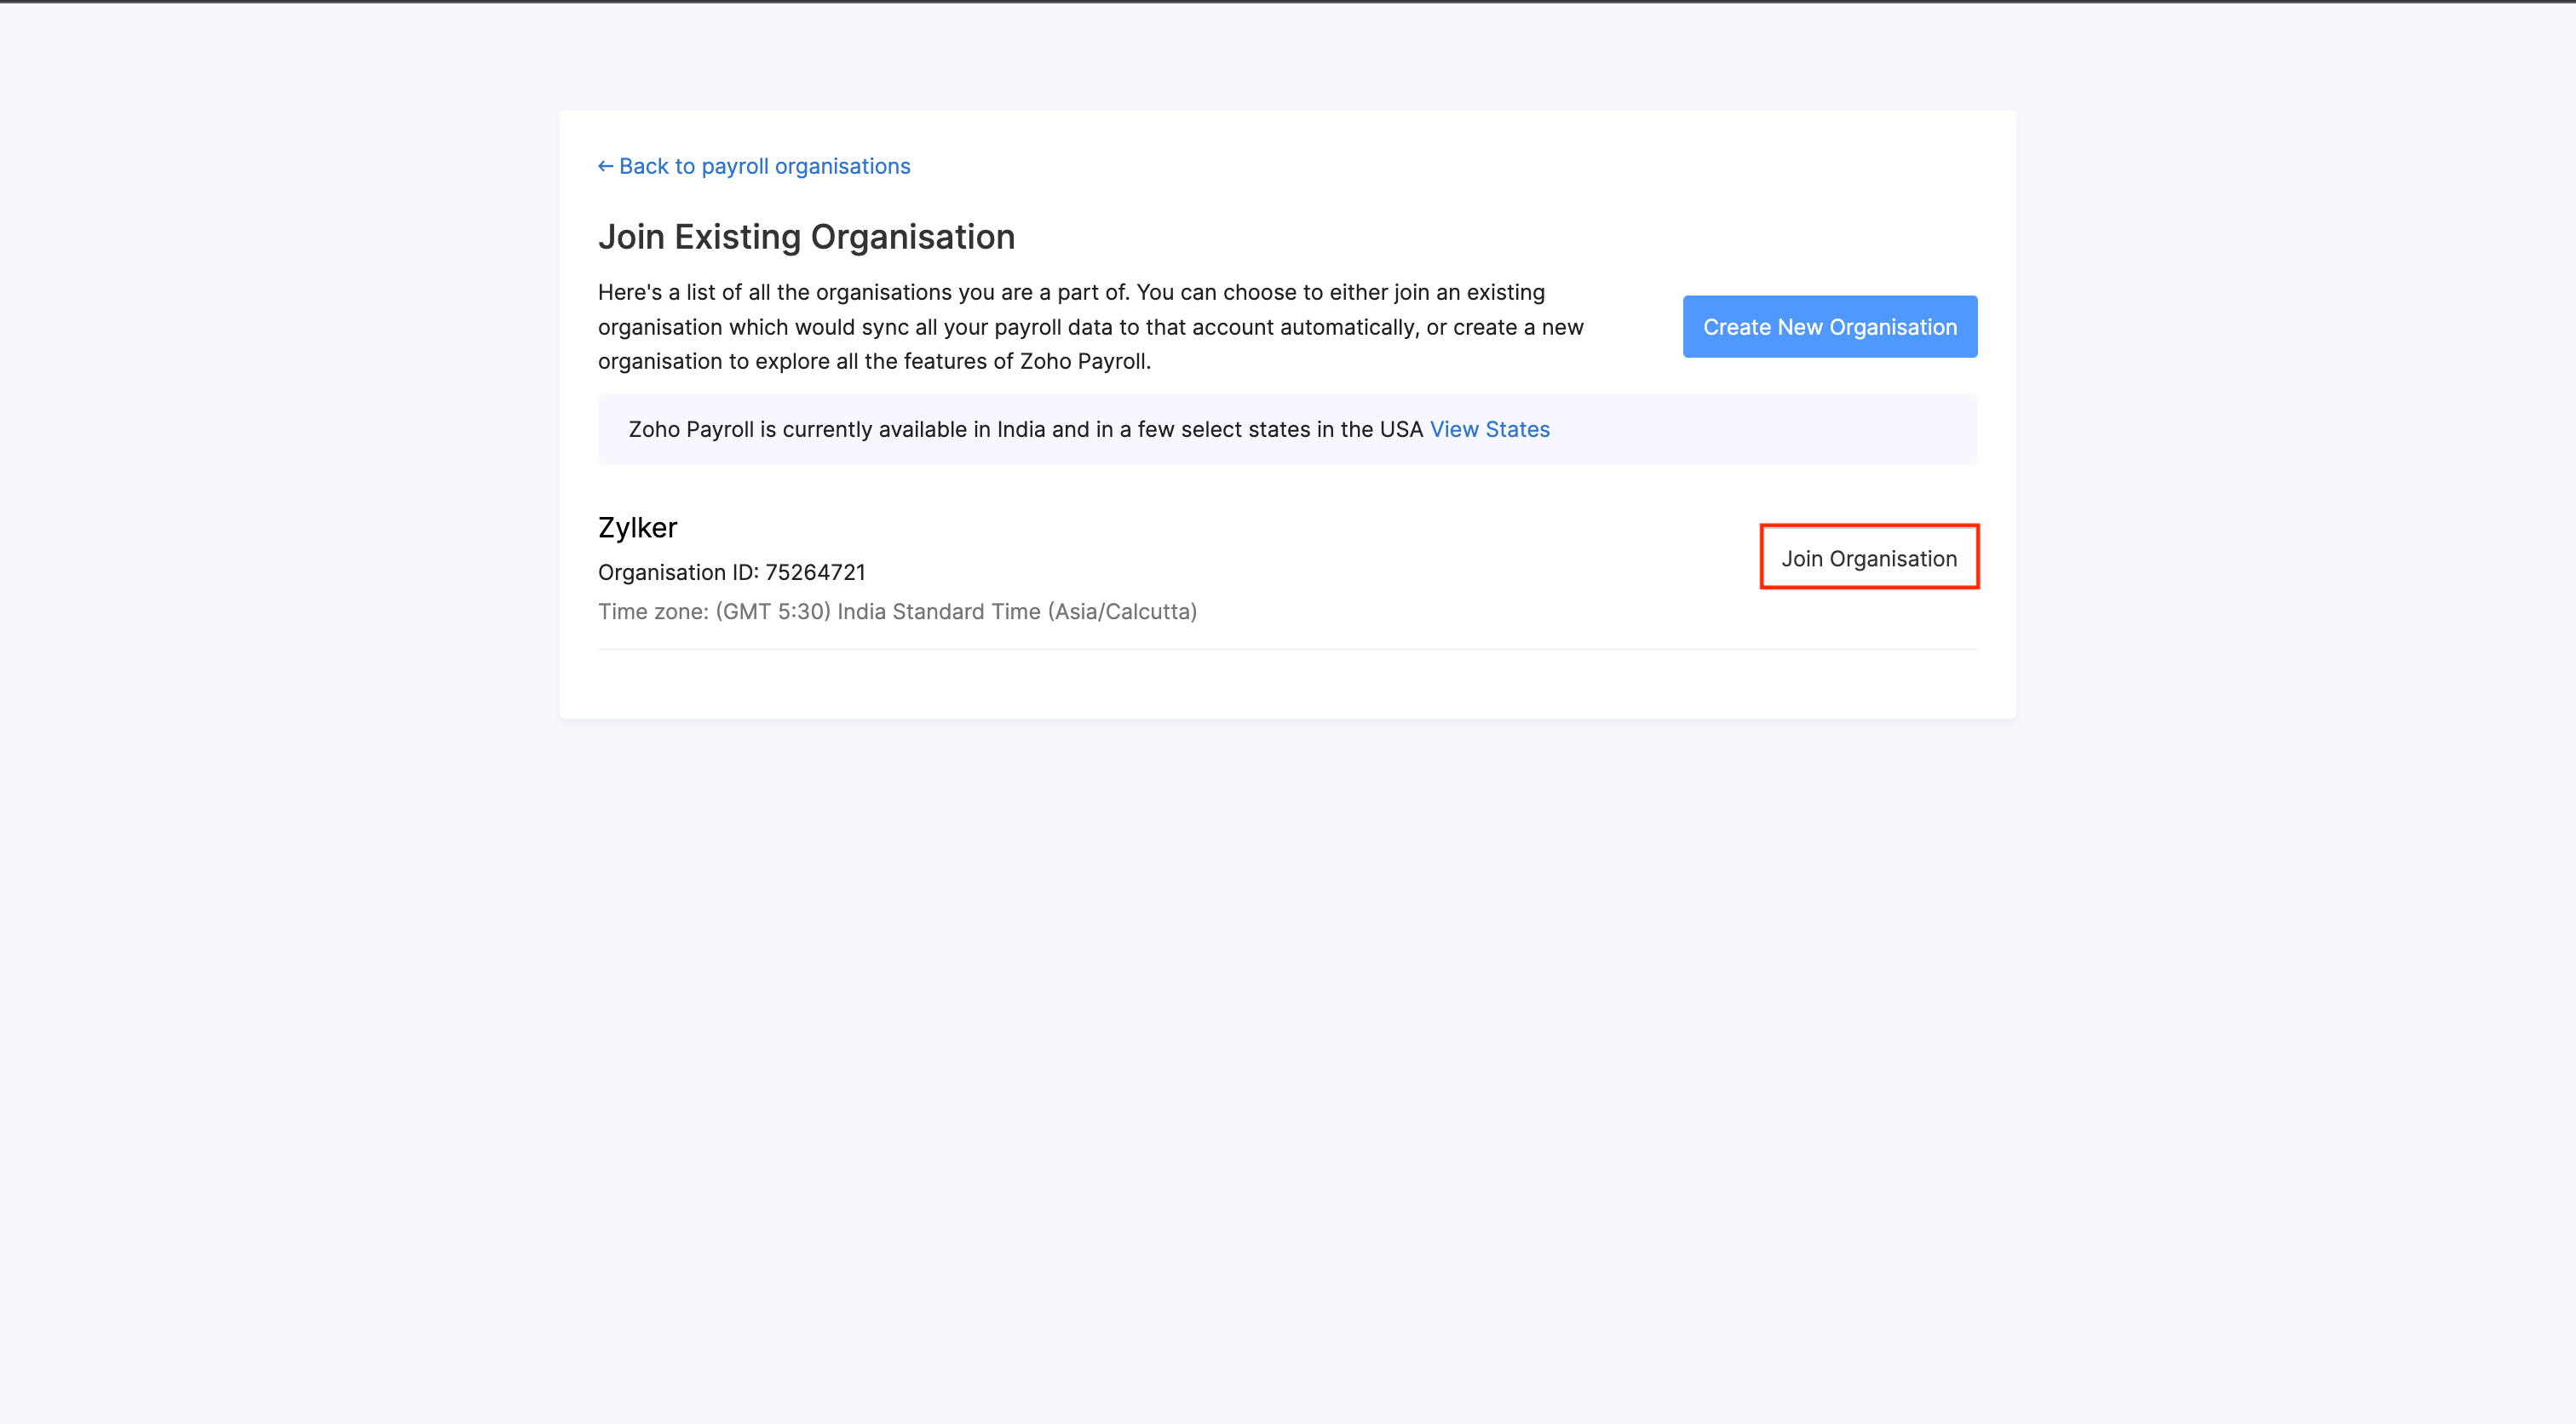Select the left arrow before payroll organisations

tap(606, 165)
